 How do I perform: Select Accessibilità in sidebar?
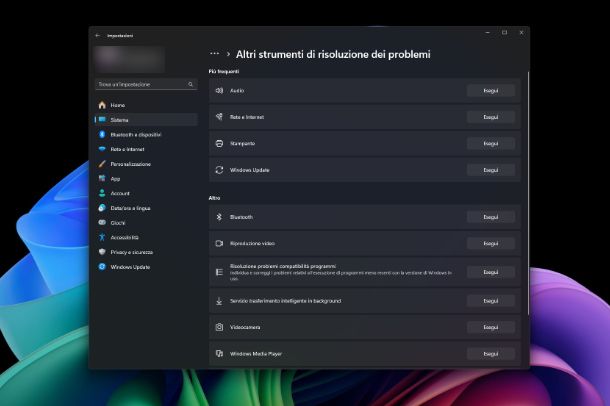(146, 237)
